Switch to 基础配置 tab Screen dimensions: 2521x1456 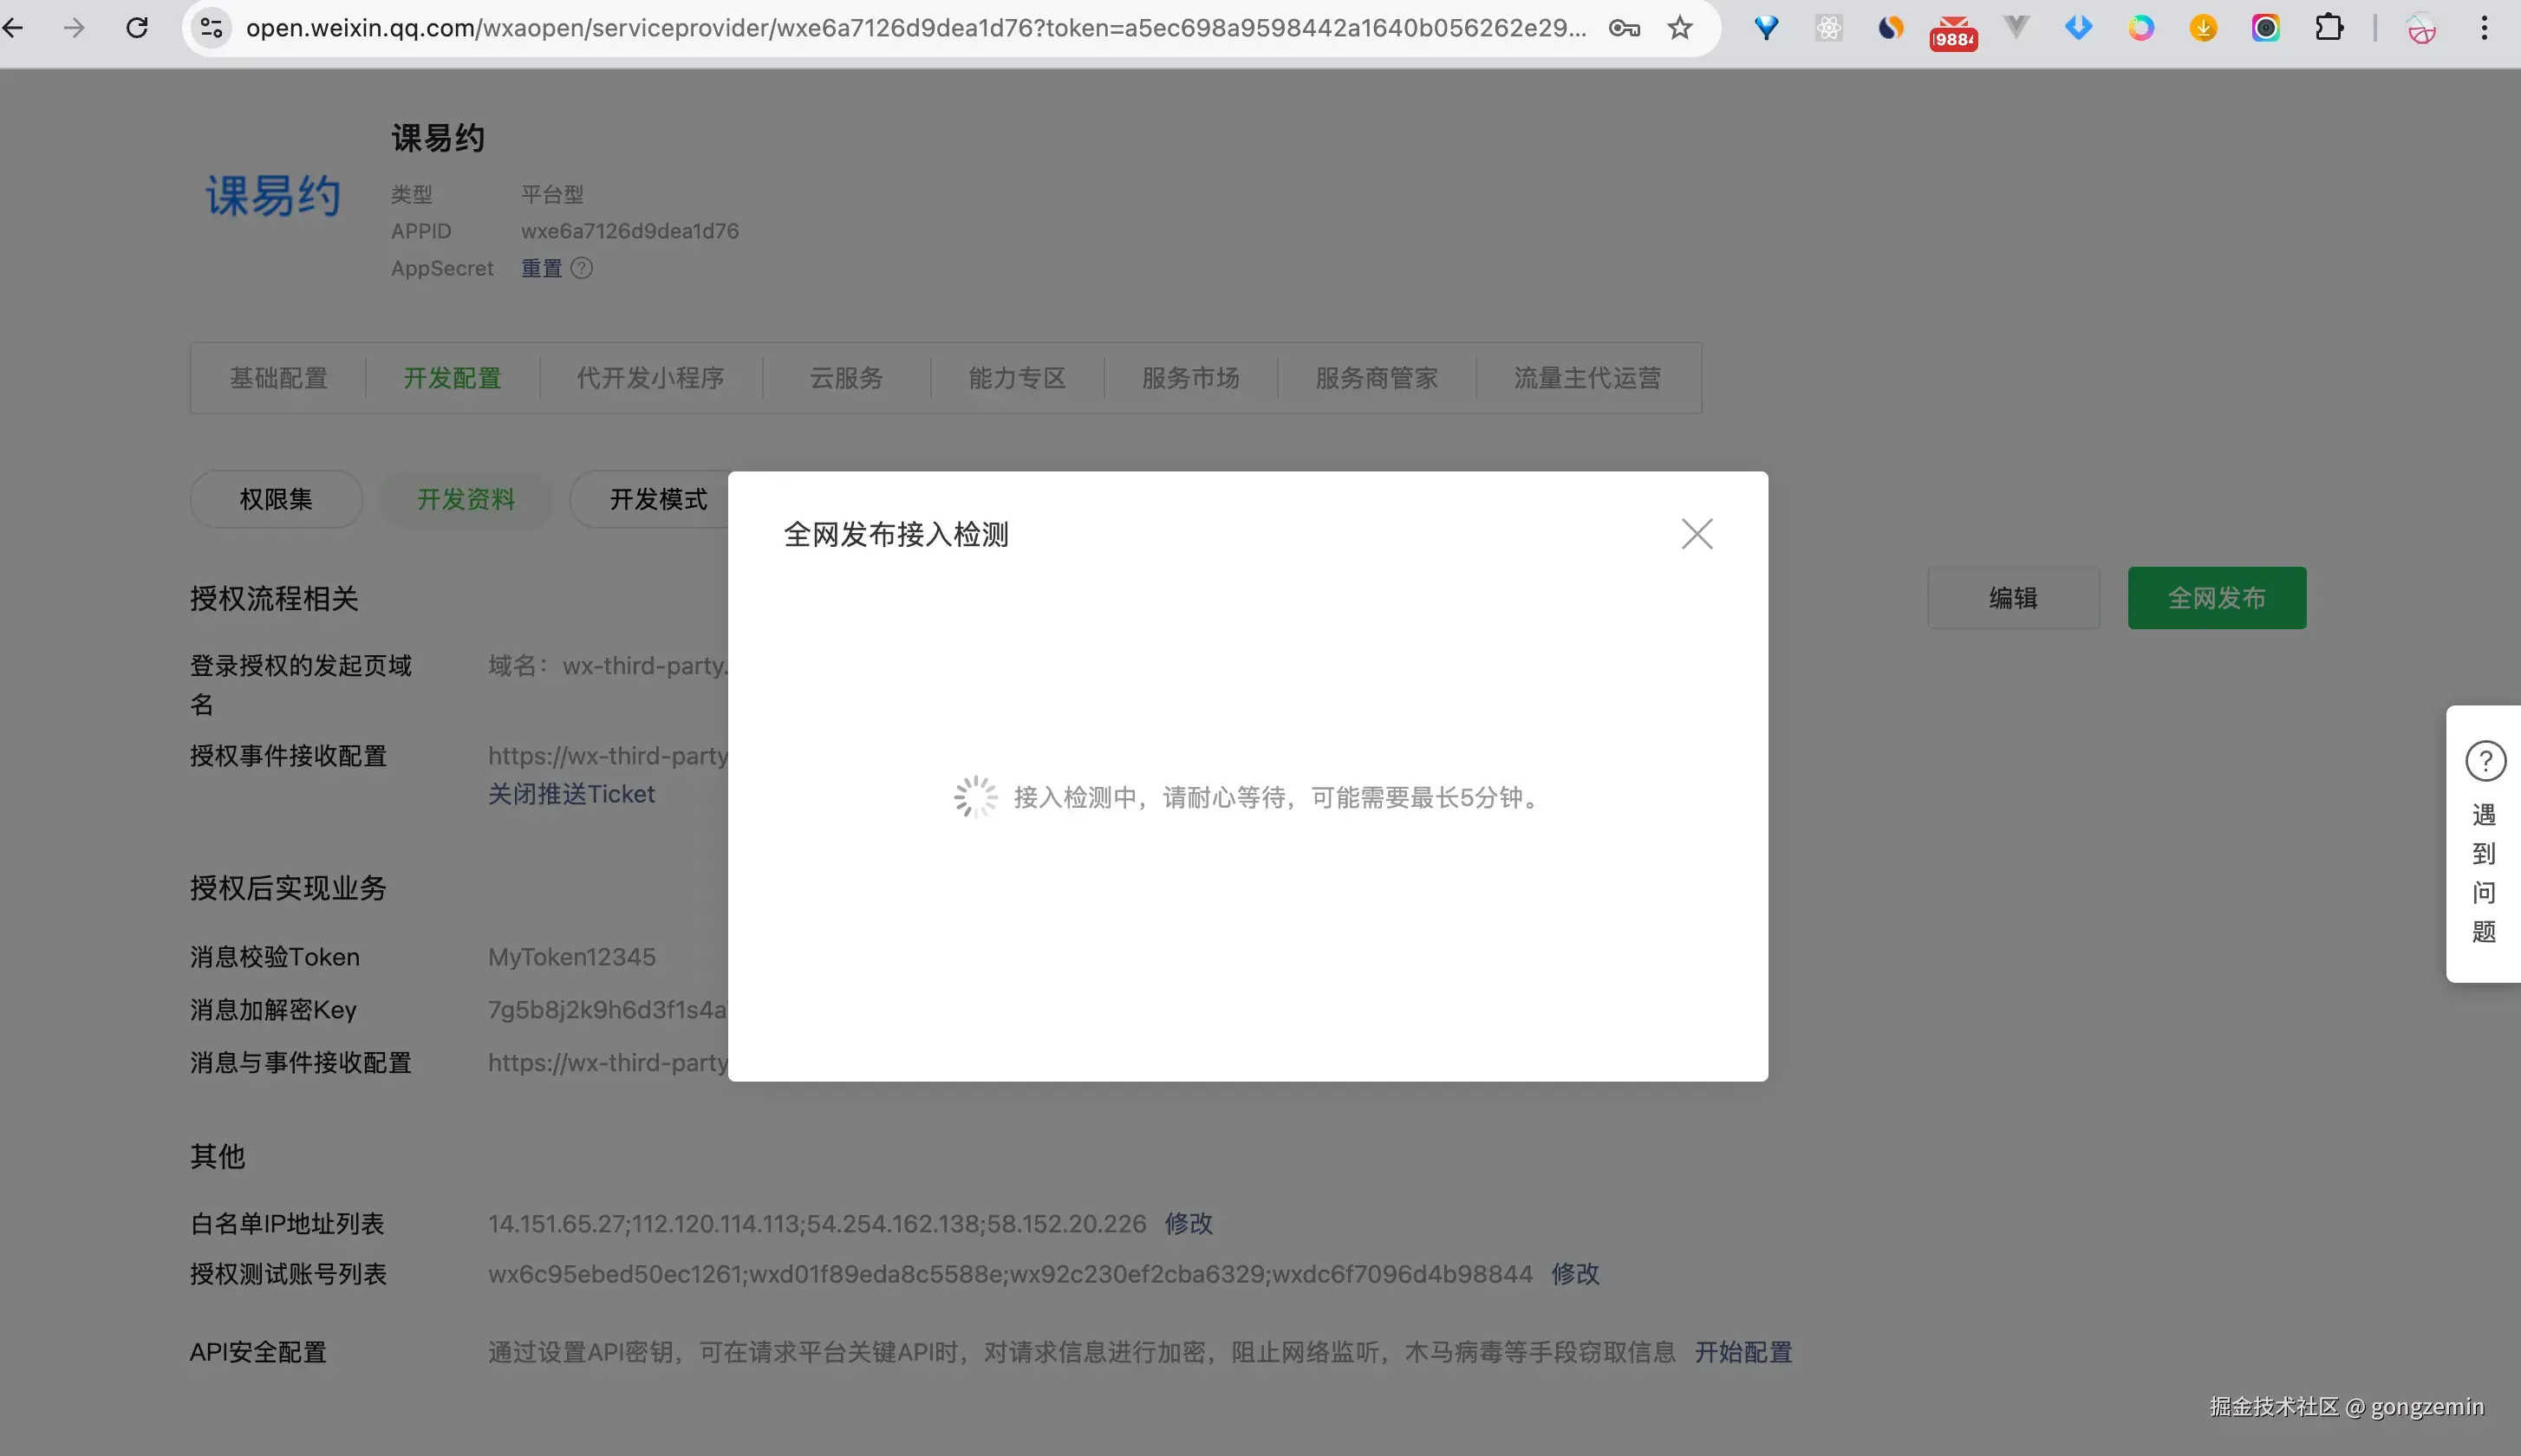[279, 378]
